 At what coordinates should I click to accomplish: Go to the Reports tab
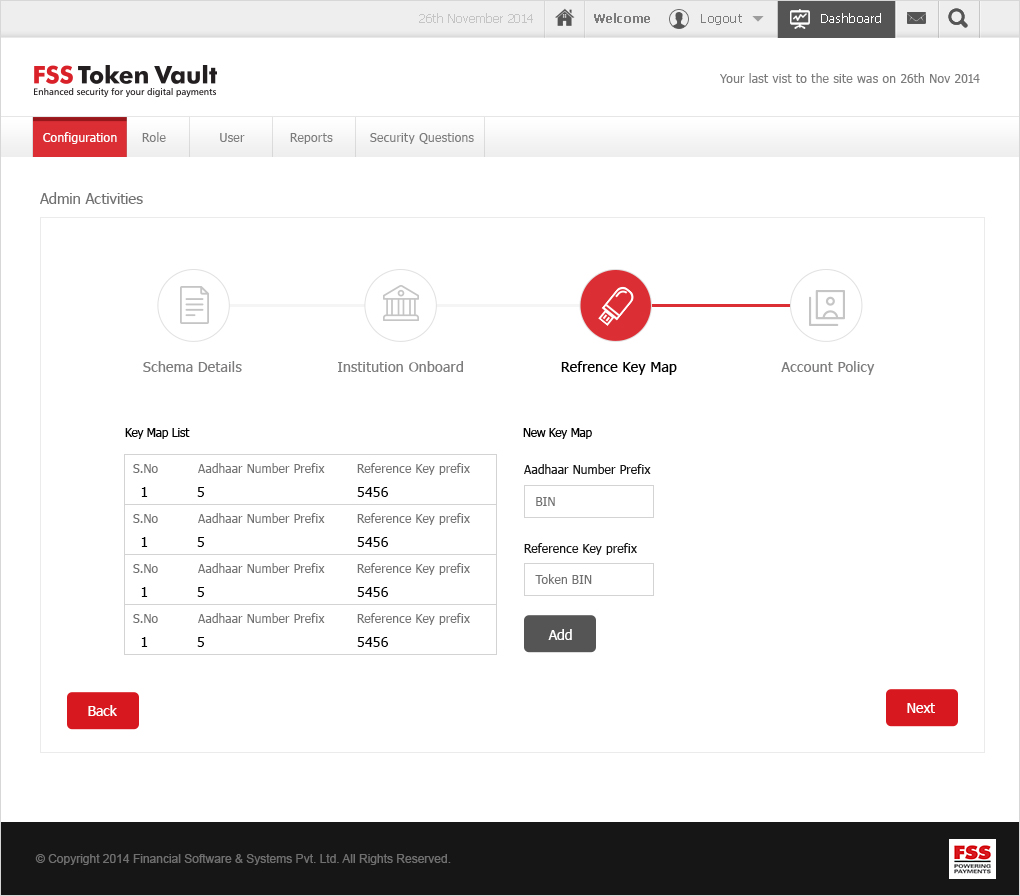pos(311,138)
